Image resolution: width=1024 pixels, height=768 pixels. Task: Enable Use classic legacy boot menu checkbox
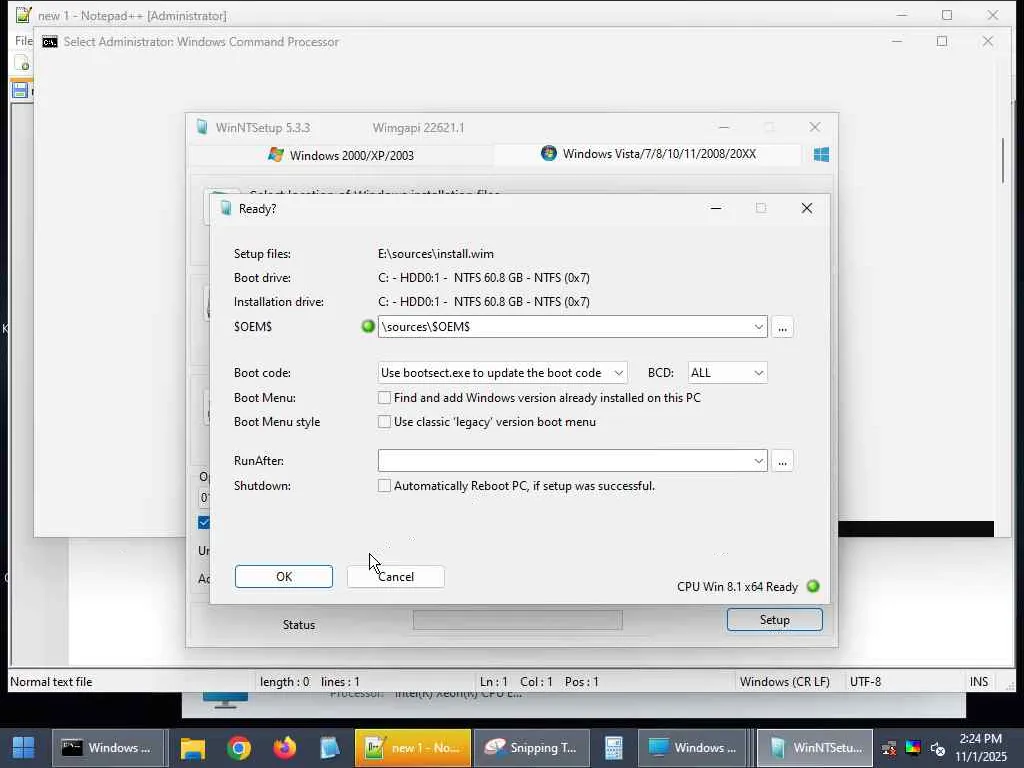point(385,422)
